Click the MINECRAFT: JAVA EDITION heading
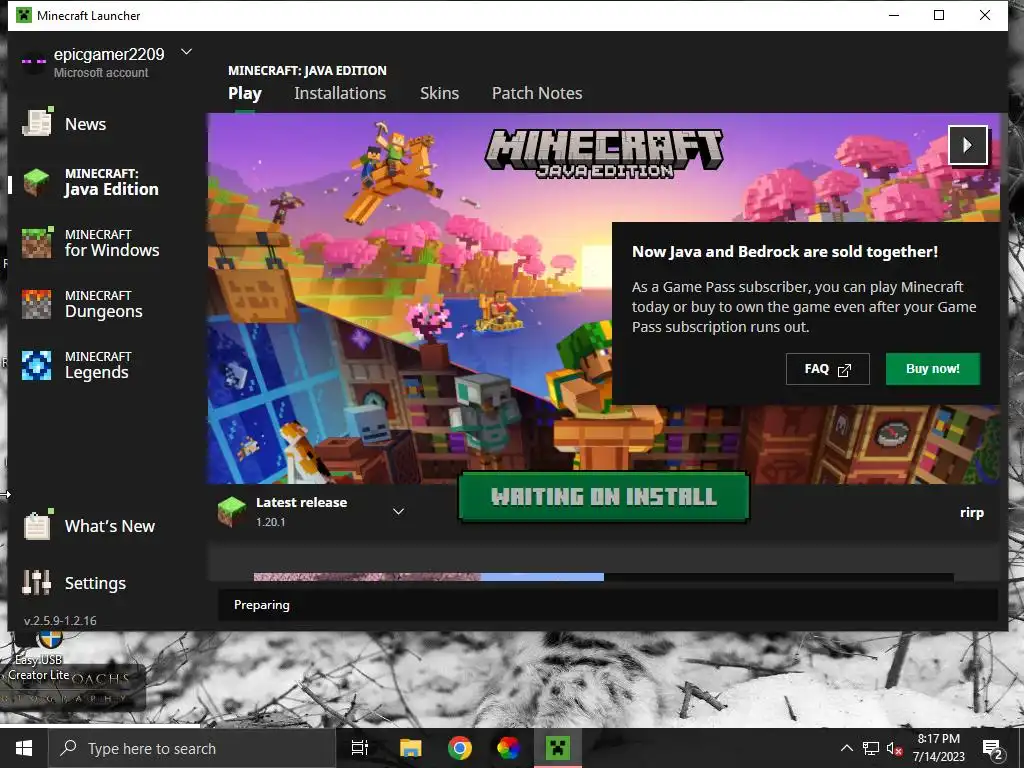Image resolution: width=1024 pixels, height=768 pixels. 307,71
